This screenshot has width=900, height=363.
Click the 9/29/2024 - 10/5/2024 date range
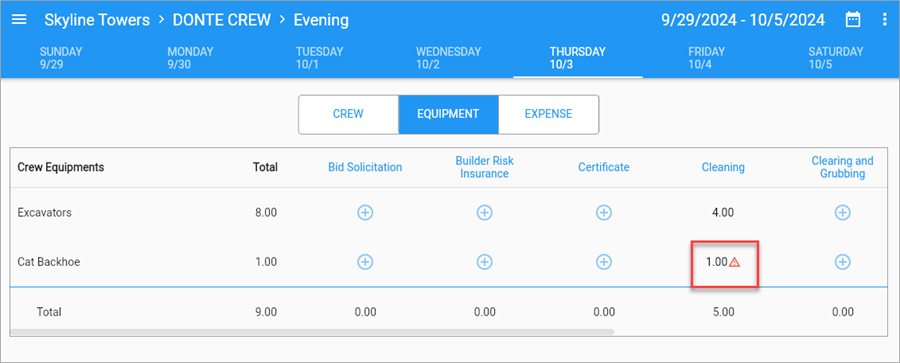743,20
